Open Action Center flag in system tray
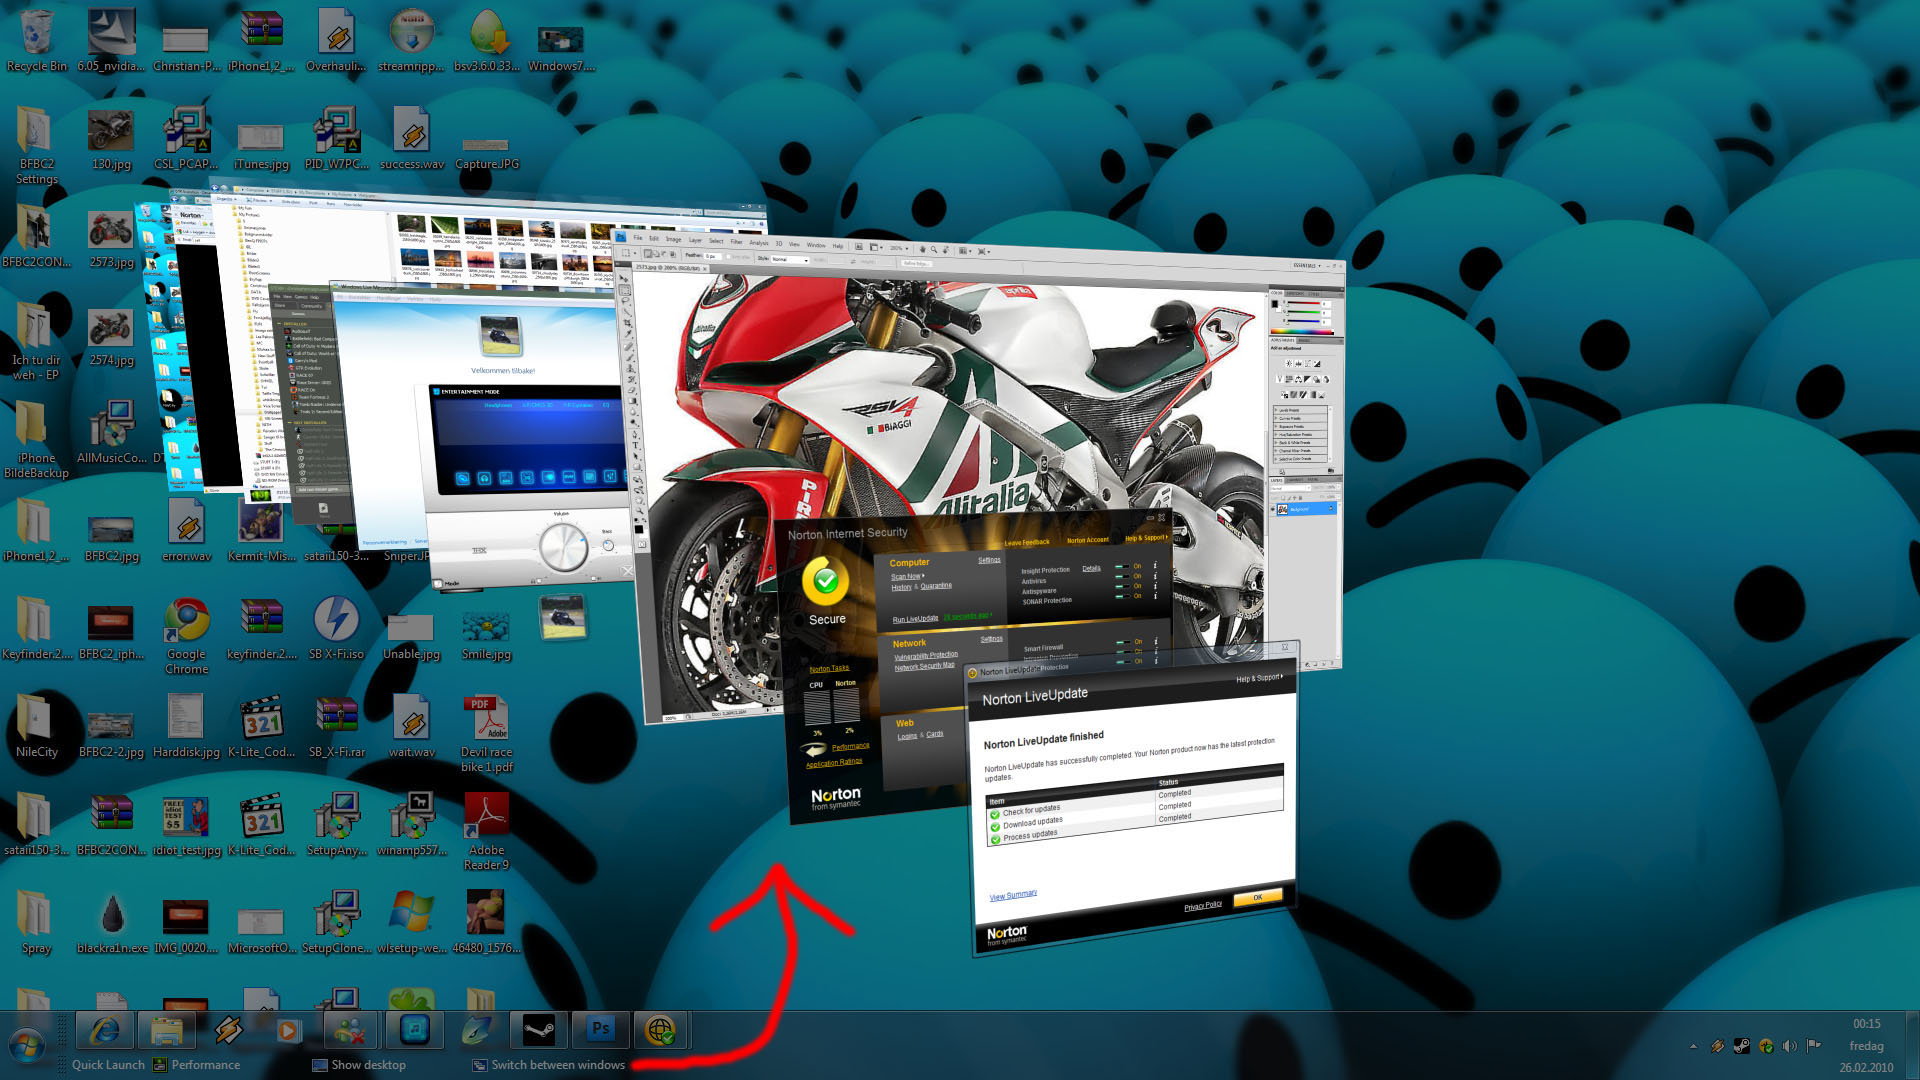Image resolution: width=1920 pixels, height=1080 pixels. pos(1814,1046)
